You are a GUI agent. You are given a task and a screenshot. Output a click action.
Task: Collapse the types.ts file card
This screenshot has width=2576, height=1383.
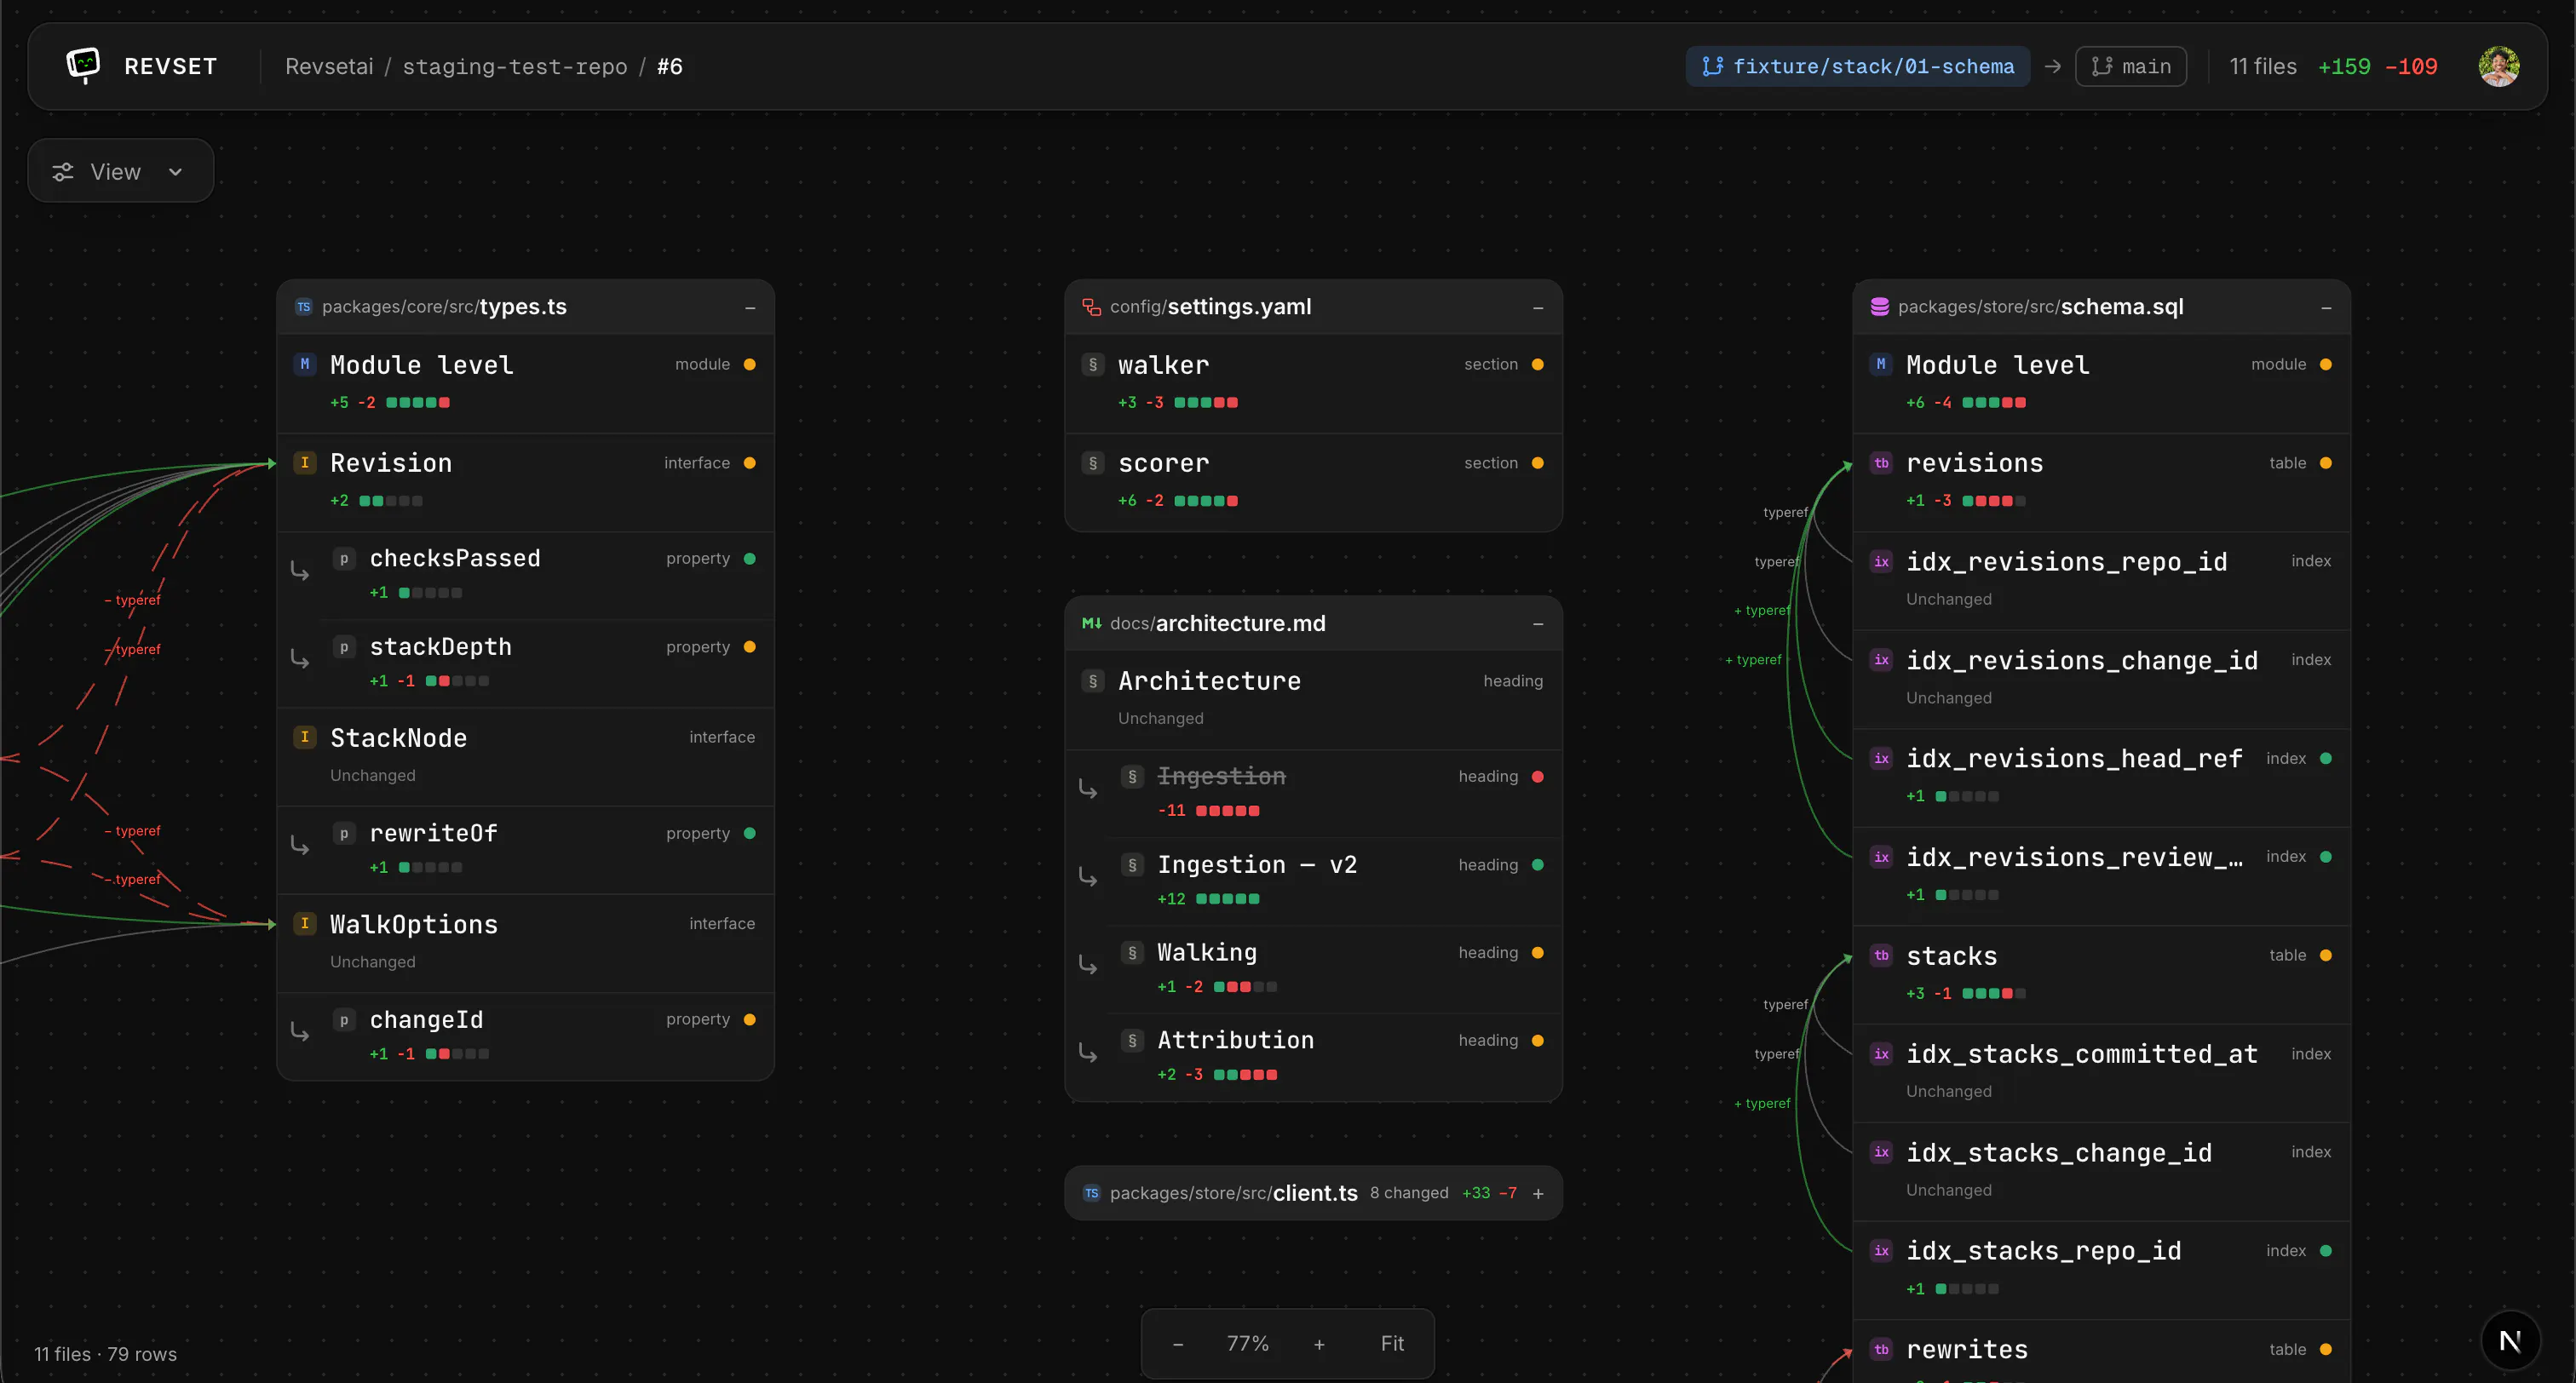pyautogui.click(x=750, y=308)
